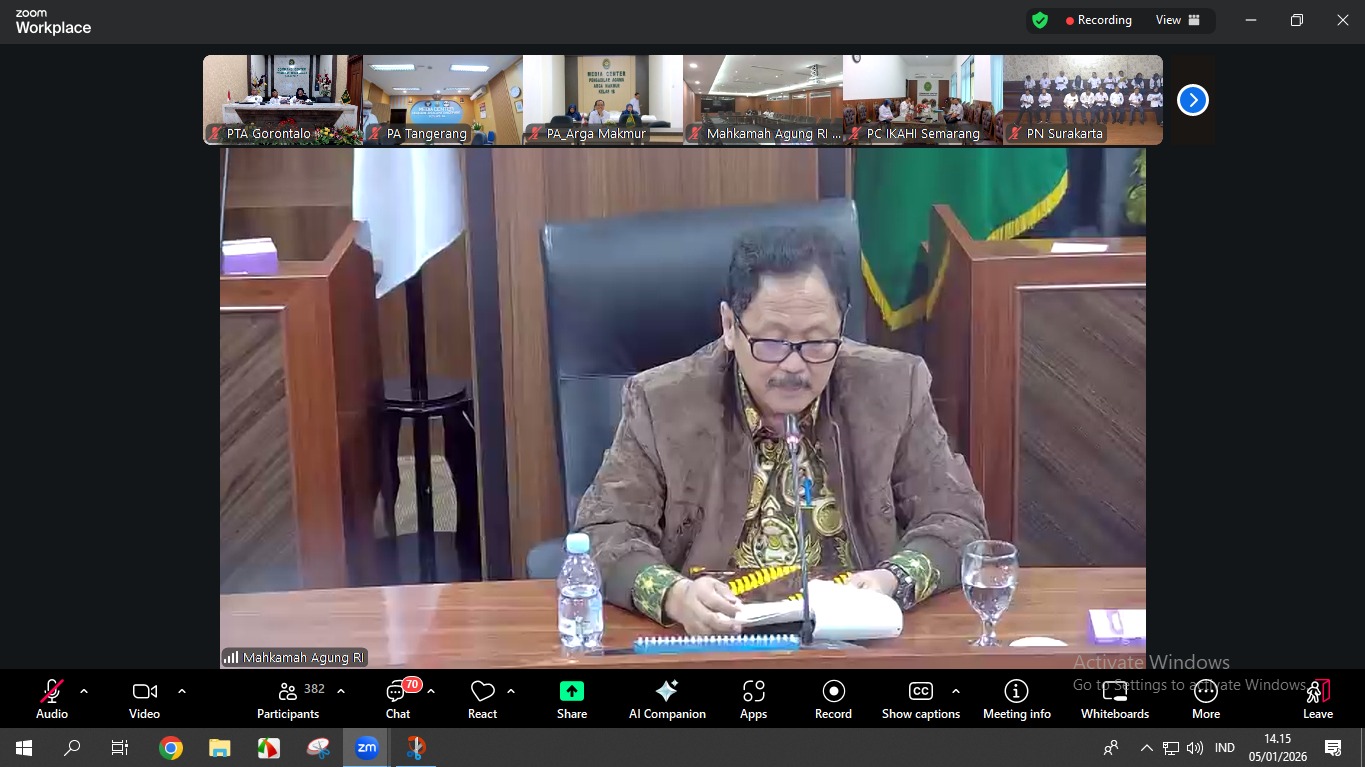Image resolution: width=1365 pixels, height=767 pixels.
Task: Expand the caption options arrow
Action: click(x=956, y=691)
